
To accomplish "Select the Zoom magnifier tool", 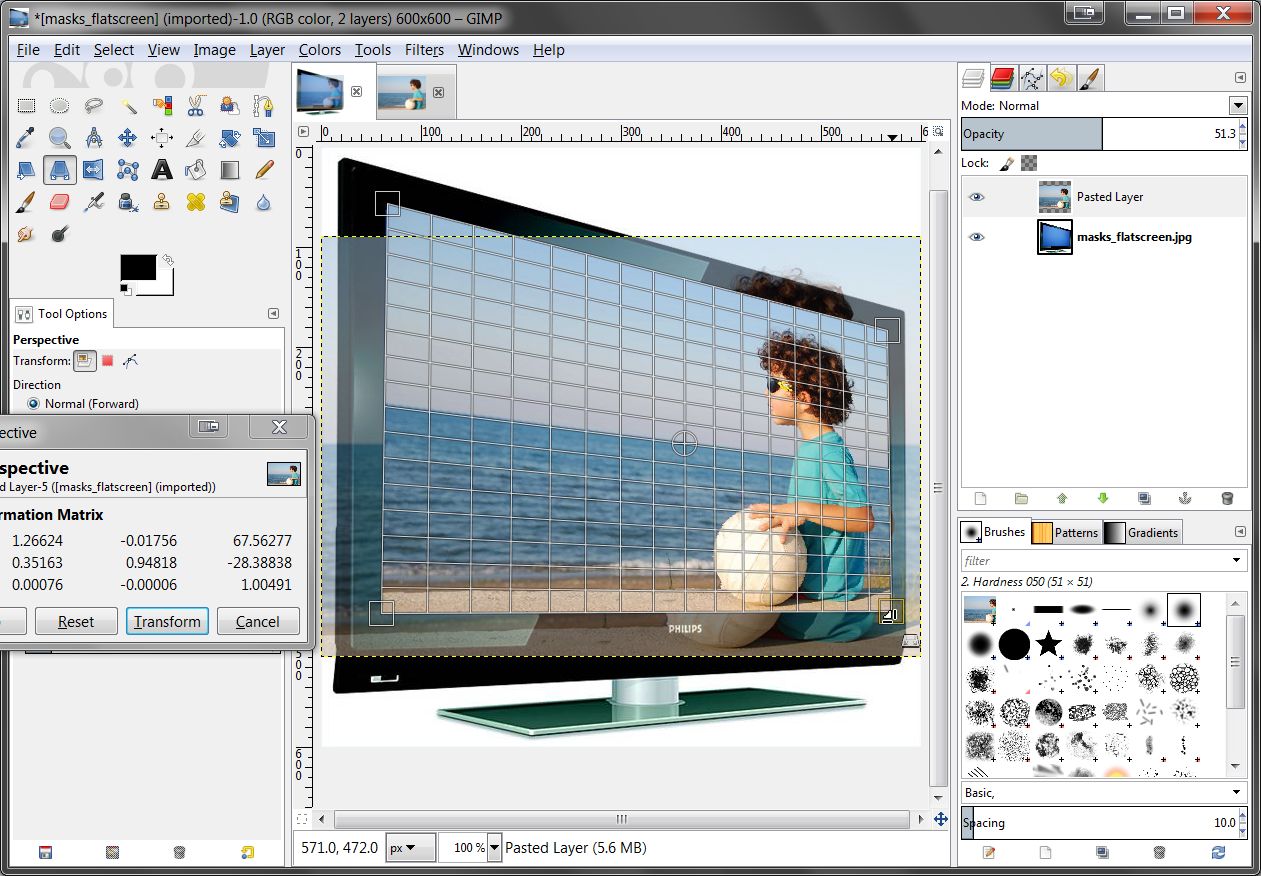I will (x=60, y=138).
